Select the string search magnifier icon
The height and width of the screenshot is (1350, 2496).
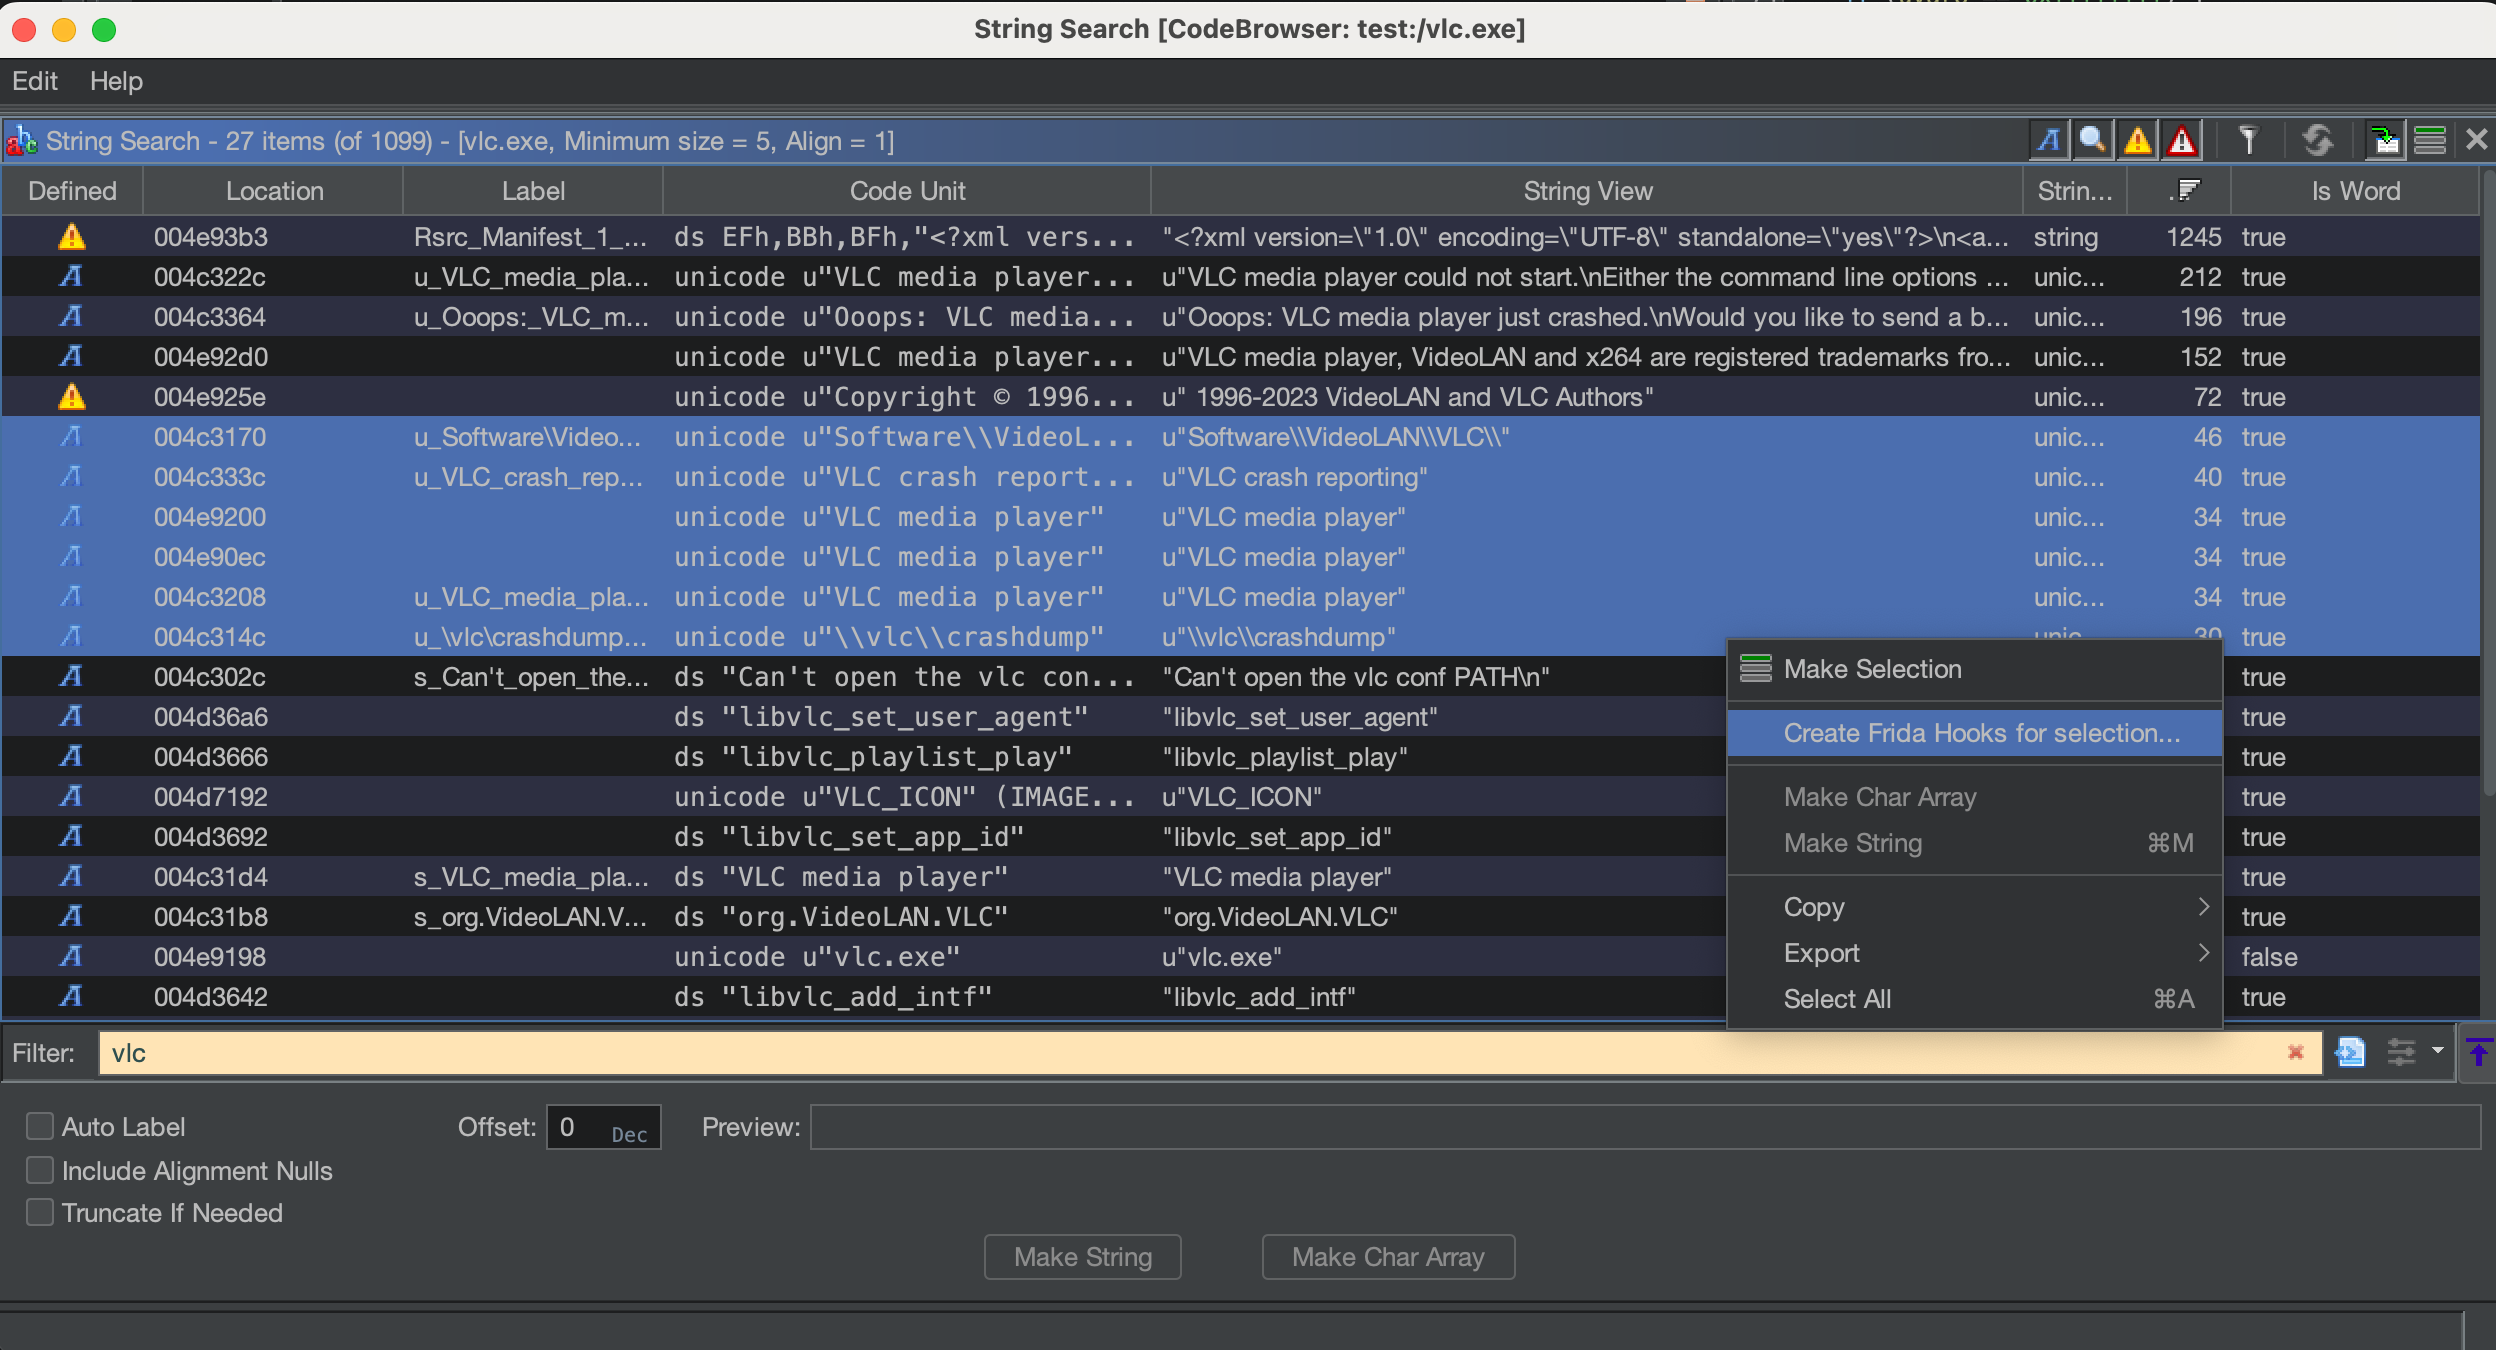[x=2091, y=138]
